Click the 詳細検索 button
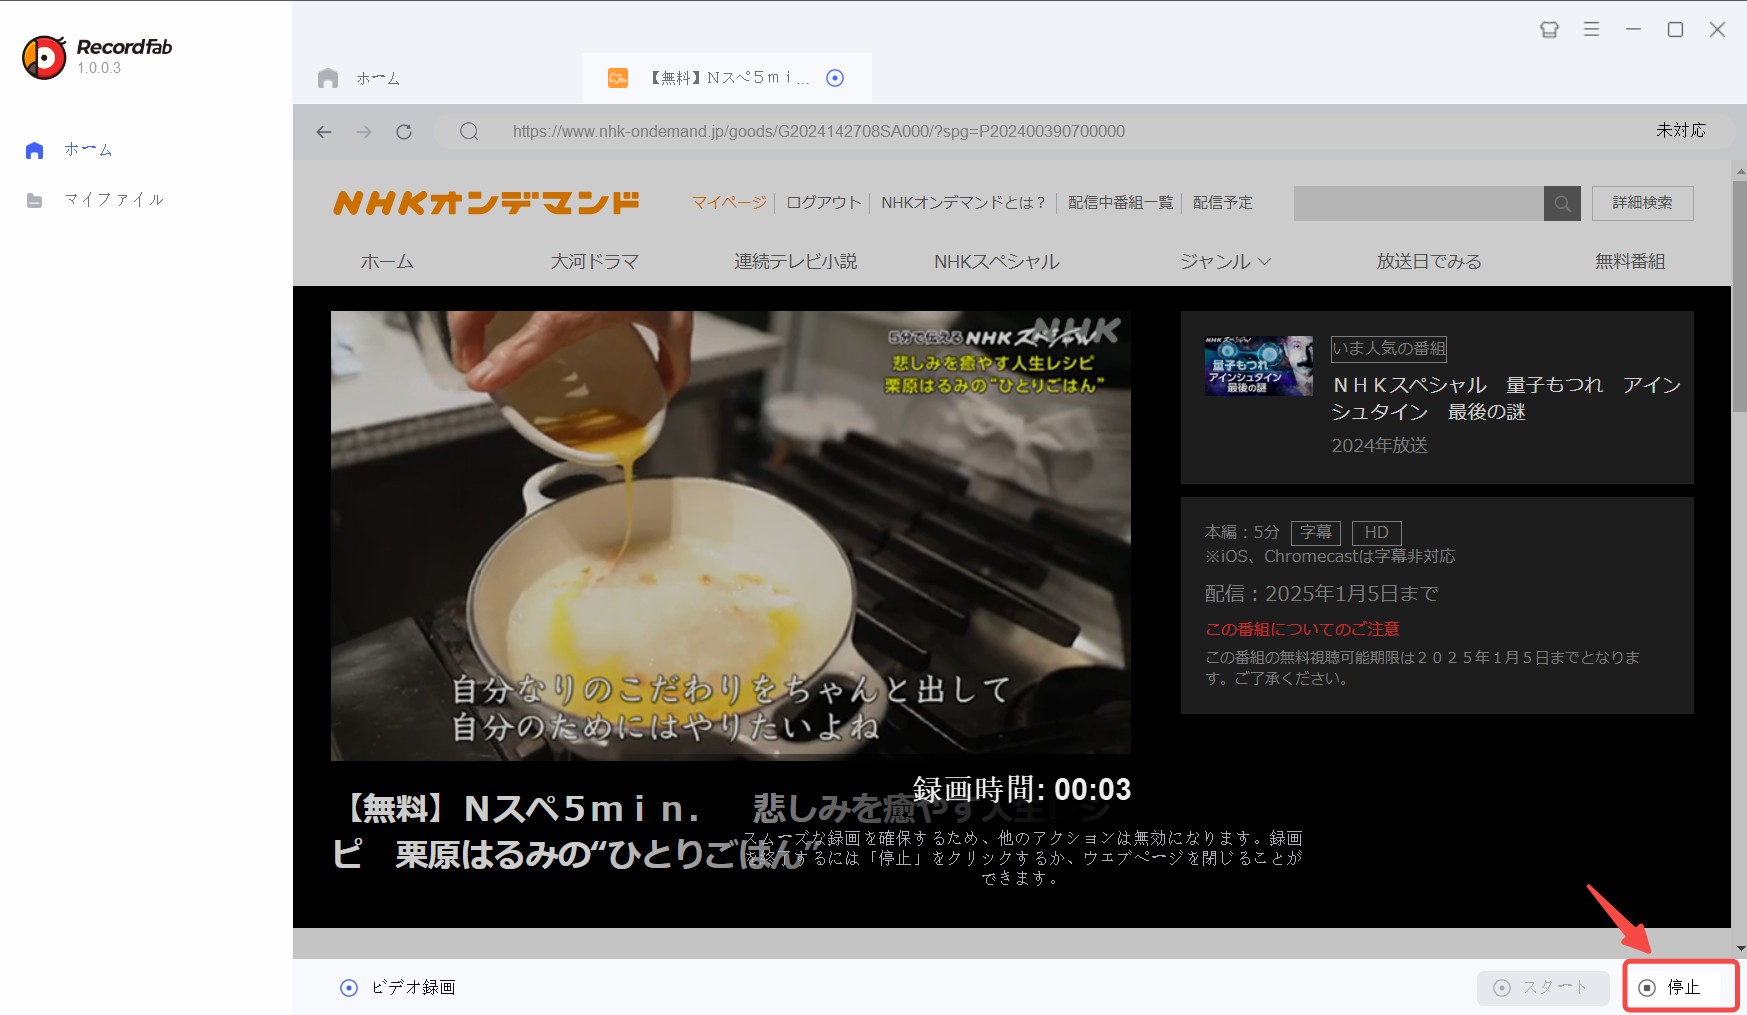The width and height of the screenshot is (1747, 1015). tap(1642, 203)
